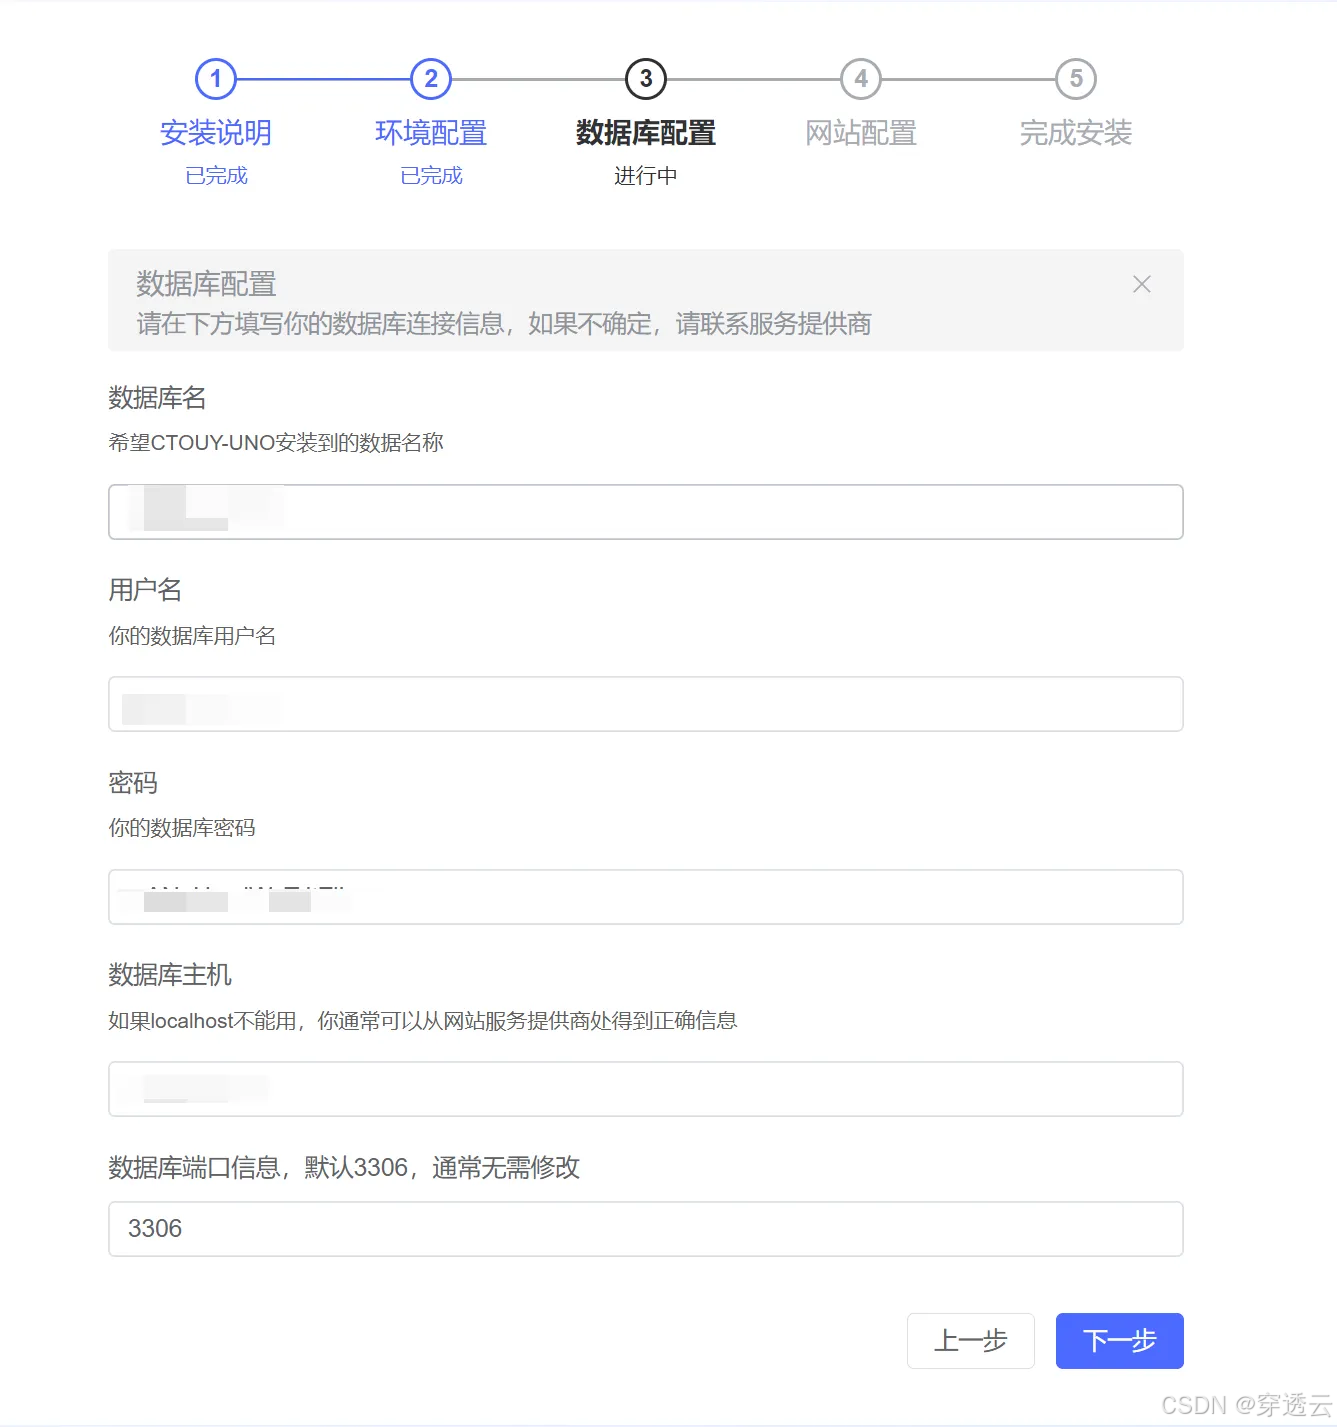Click the 数据库名 input field
This screenshot has height=1427, width=1337.
click(645, 511)
